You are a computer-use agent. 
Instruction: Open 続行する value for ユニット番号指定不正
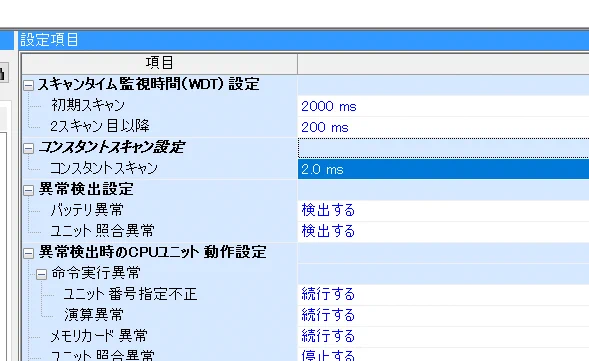pos(443,294)
